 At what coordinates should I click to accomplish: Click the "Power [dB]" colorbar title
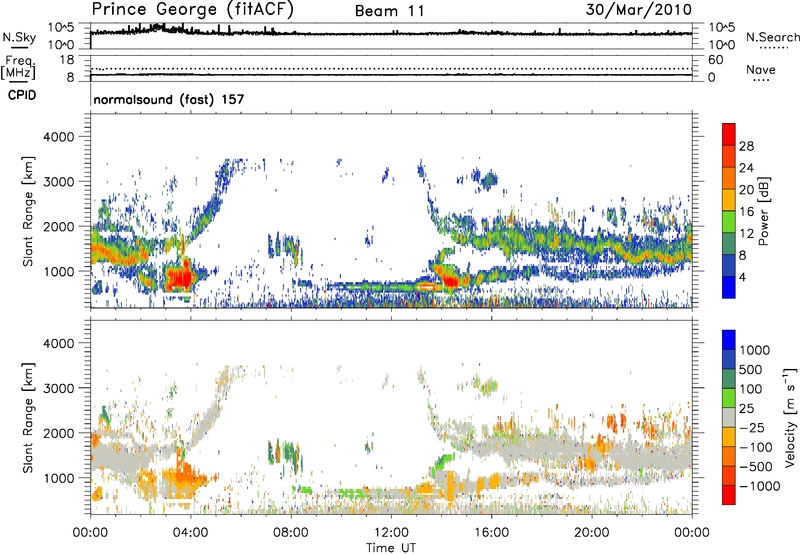(764, 211)
